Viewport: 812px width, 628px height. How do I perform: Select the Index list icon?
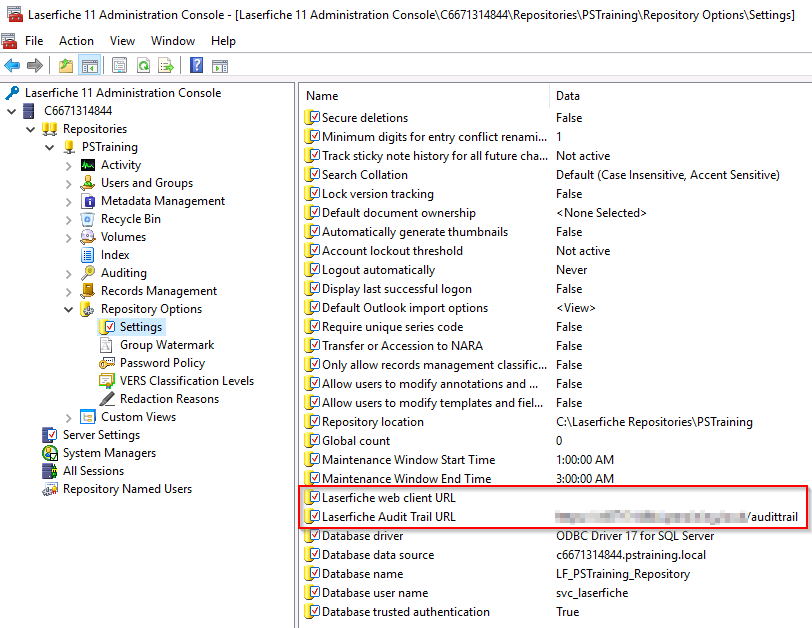pyautogui.click(x=88, y=255)
